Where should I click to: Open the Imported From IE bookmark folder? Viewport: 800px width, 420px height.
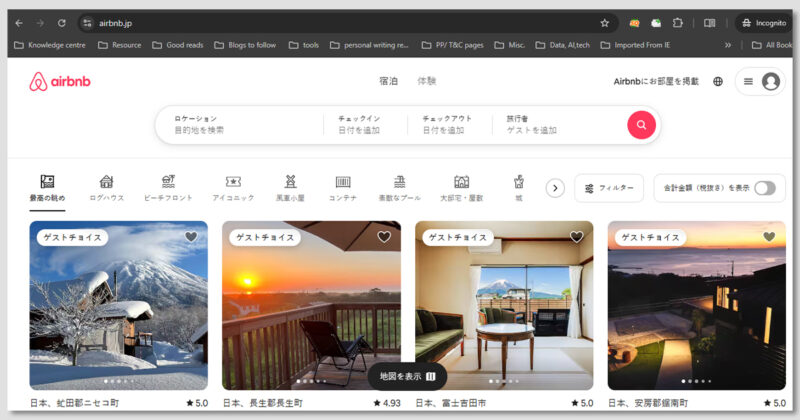pyautogui.click(x=635, y=45)
